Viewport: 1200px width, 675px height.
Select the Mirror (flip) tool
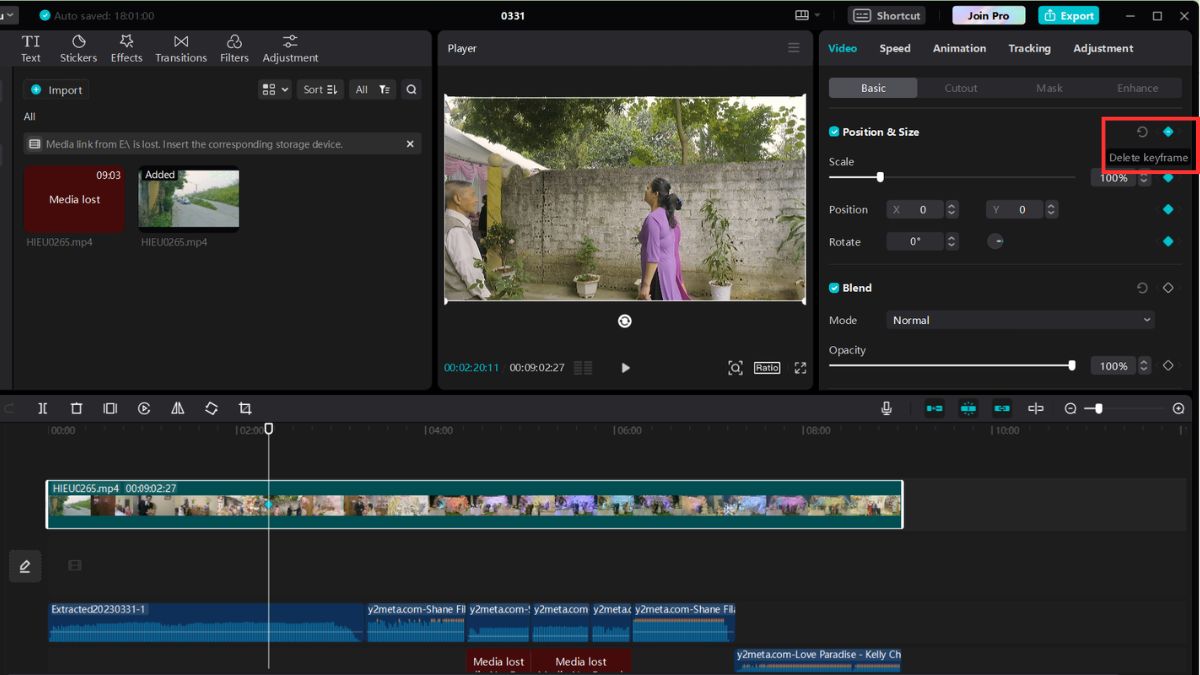(177, 408)
